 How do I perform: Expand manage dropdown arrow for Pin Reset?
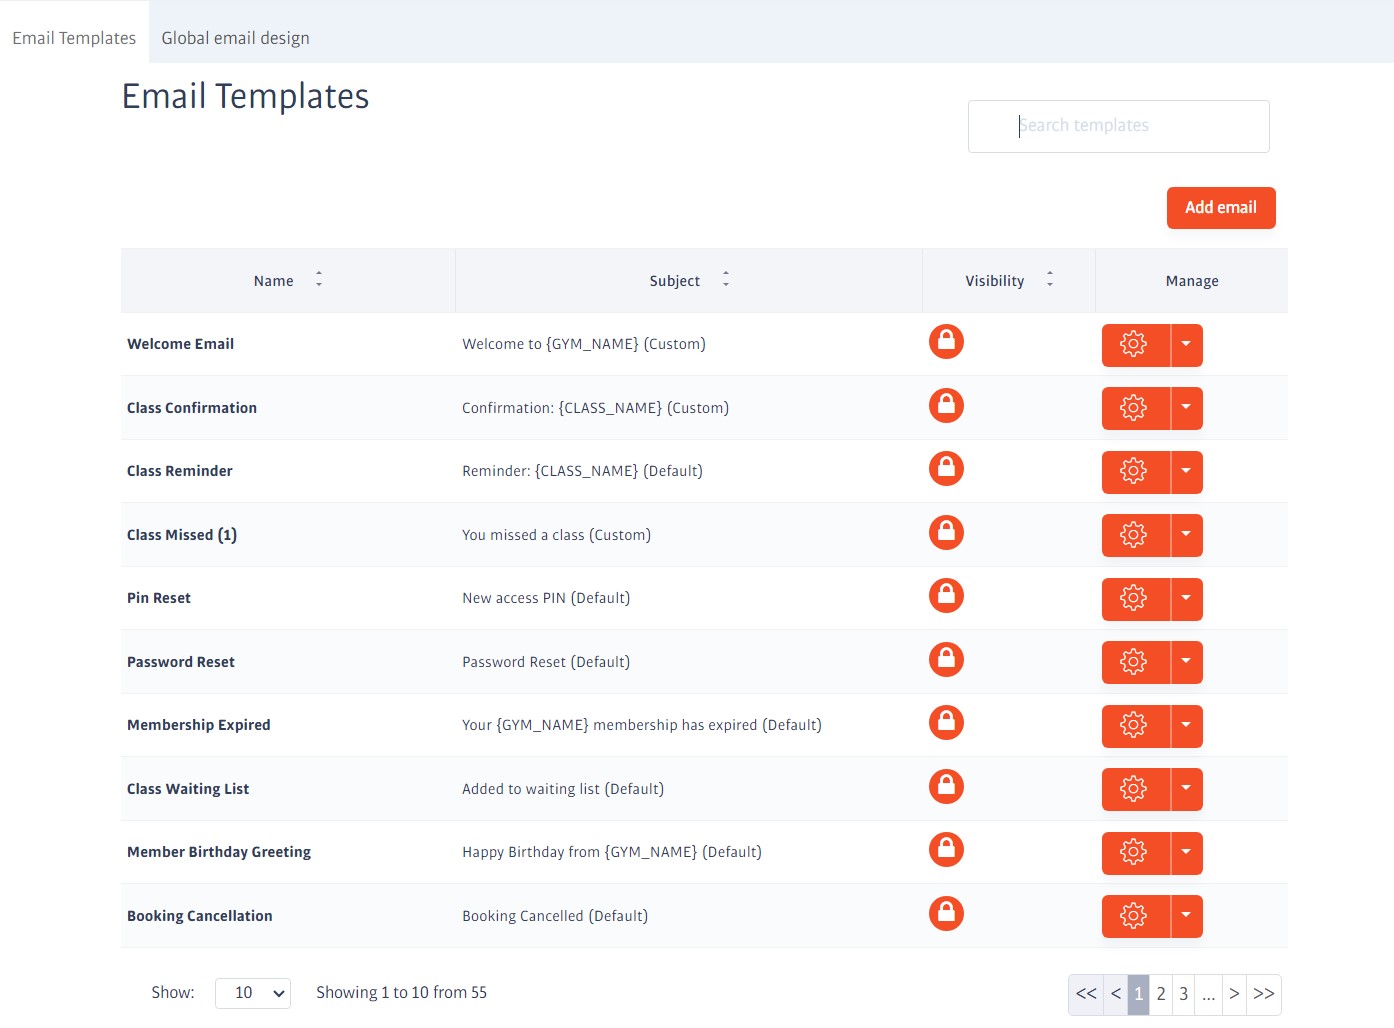(1187, 599)
